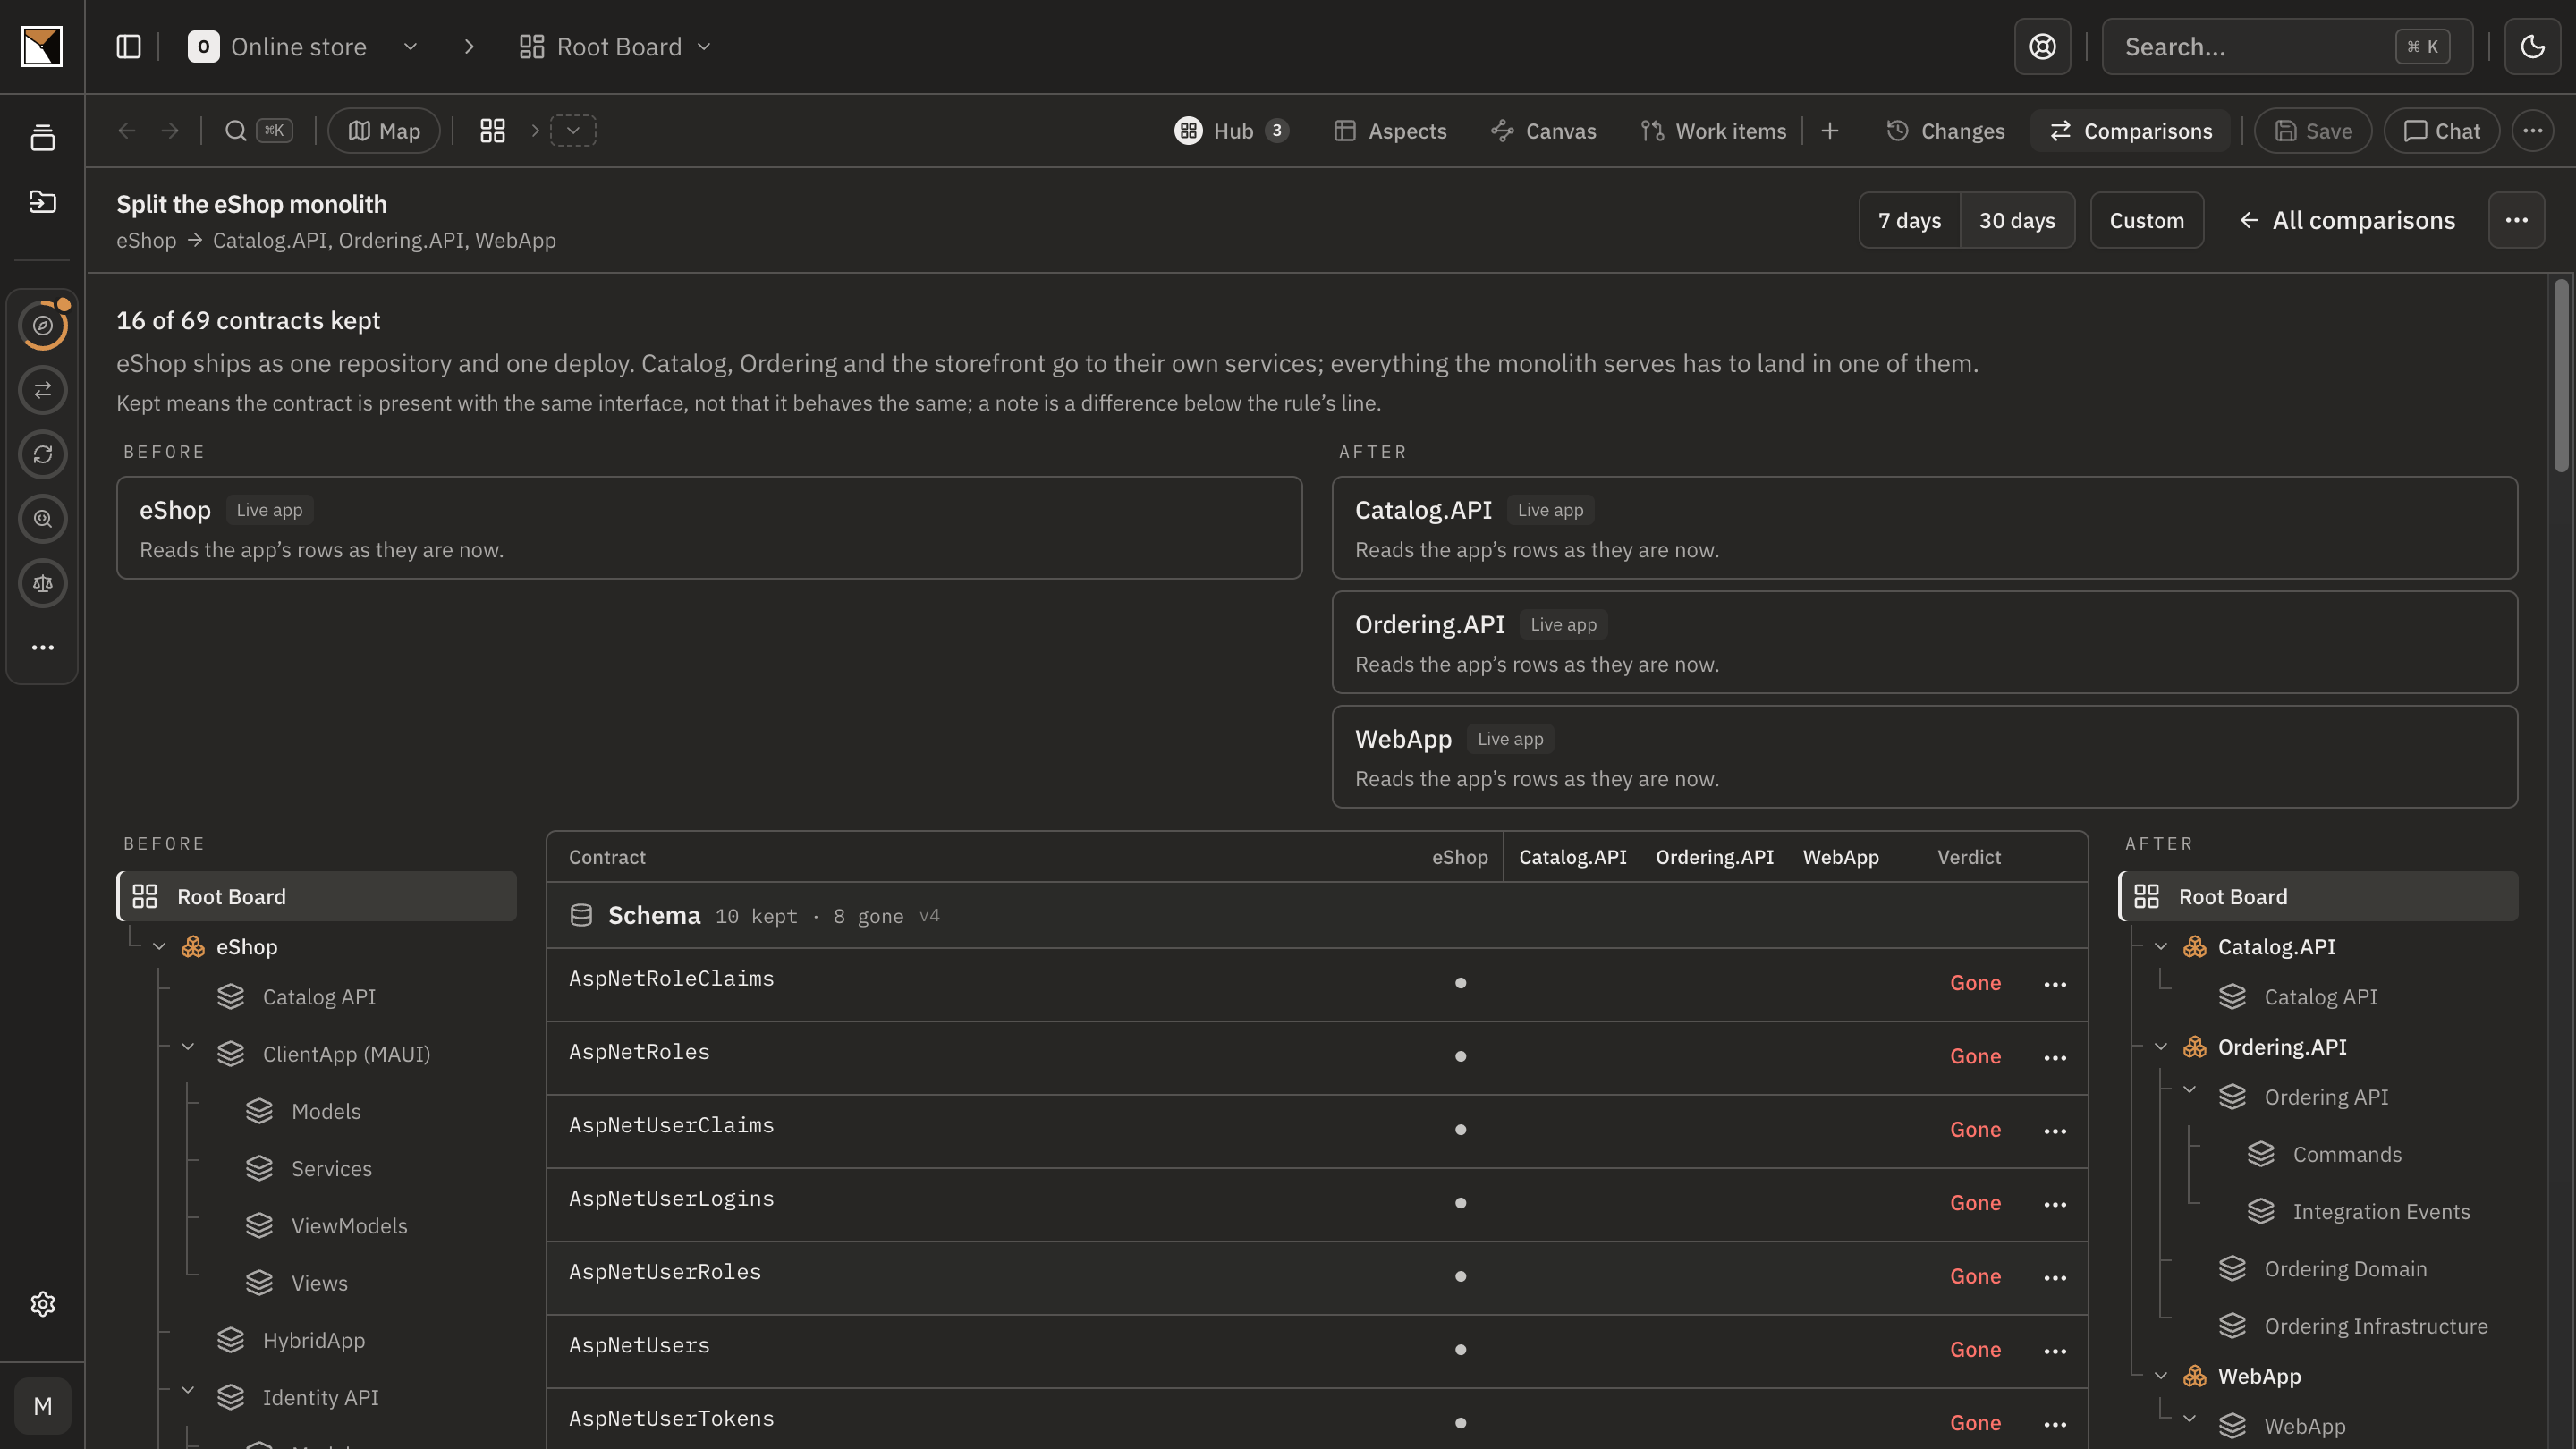The width and height of the screenshot is (2576, 1449).
Task: Switch to the Work items tab
Action: pos(1713,131)
